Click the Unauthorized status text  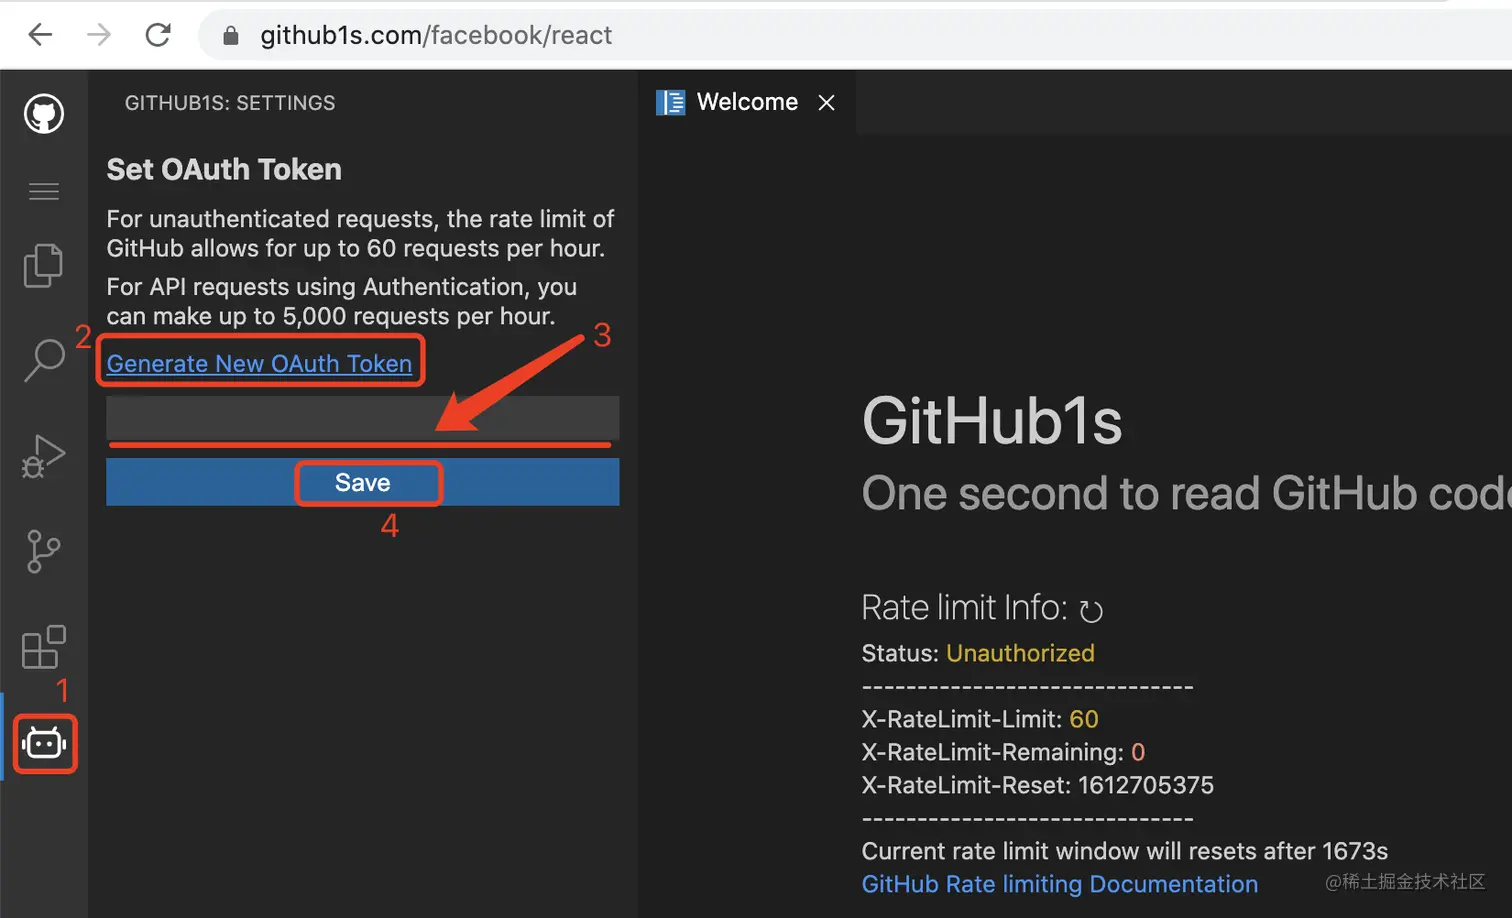(1020, 653)
